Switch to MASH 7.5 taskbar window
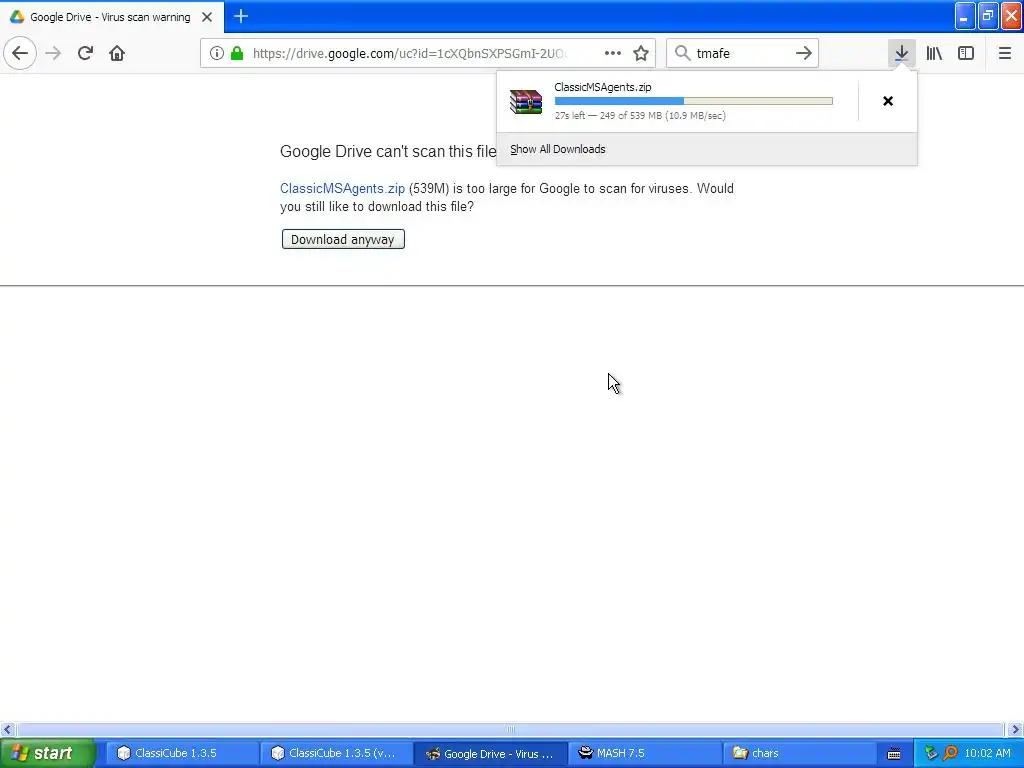 pos(645,753)
